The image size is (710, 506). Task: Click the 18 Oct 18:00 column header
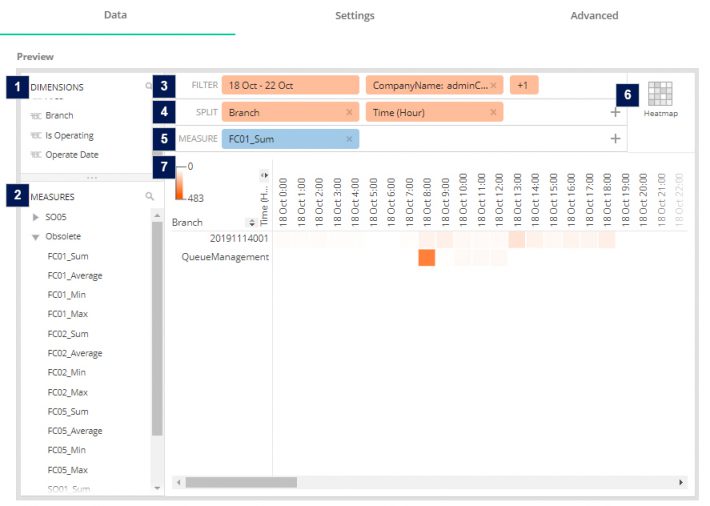coord(607,199)
